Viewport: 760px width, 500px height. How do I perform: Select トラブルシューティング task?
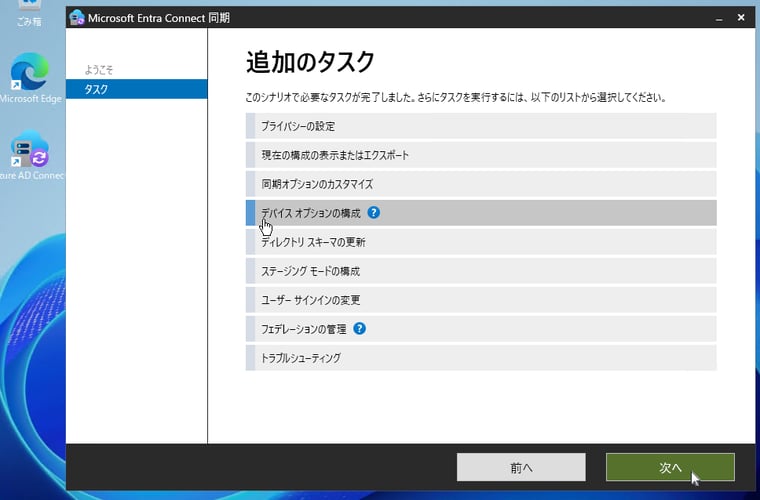(x=481, y=358)
